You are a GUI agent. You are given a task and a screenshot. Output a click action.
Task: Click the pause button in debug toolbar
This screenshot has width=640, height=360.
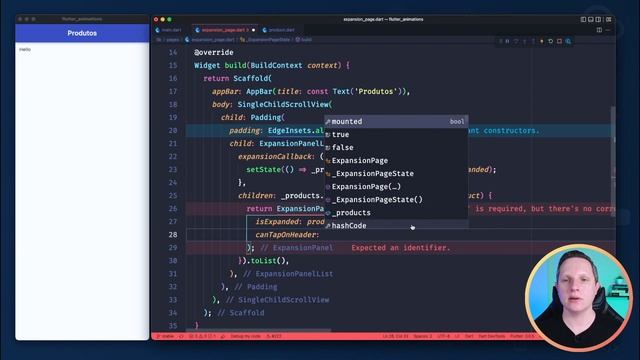[x=507, y=41]
